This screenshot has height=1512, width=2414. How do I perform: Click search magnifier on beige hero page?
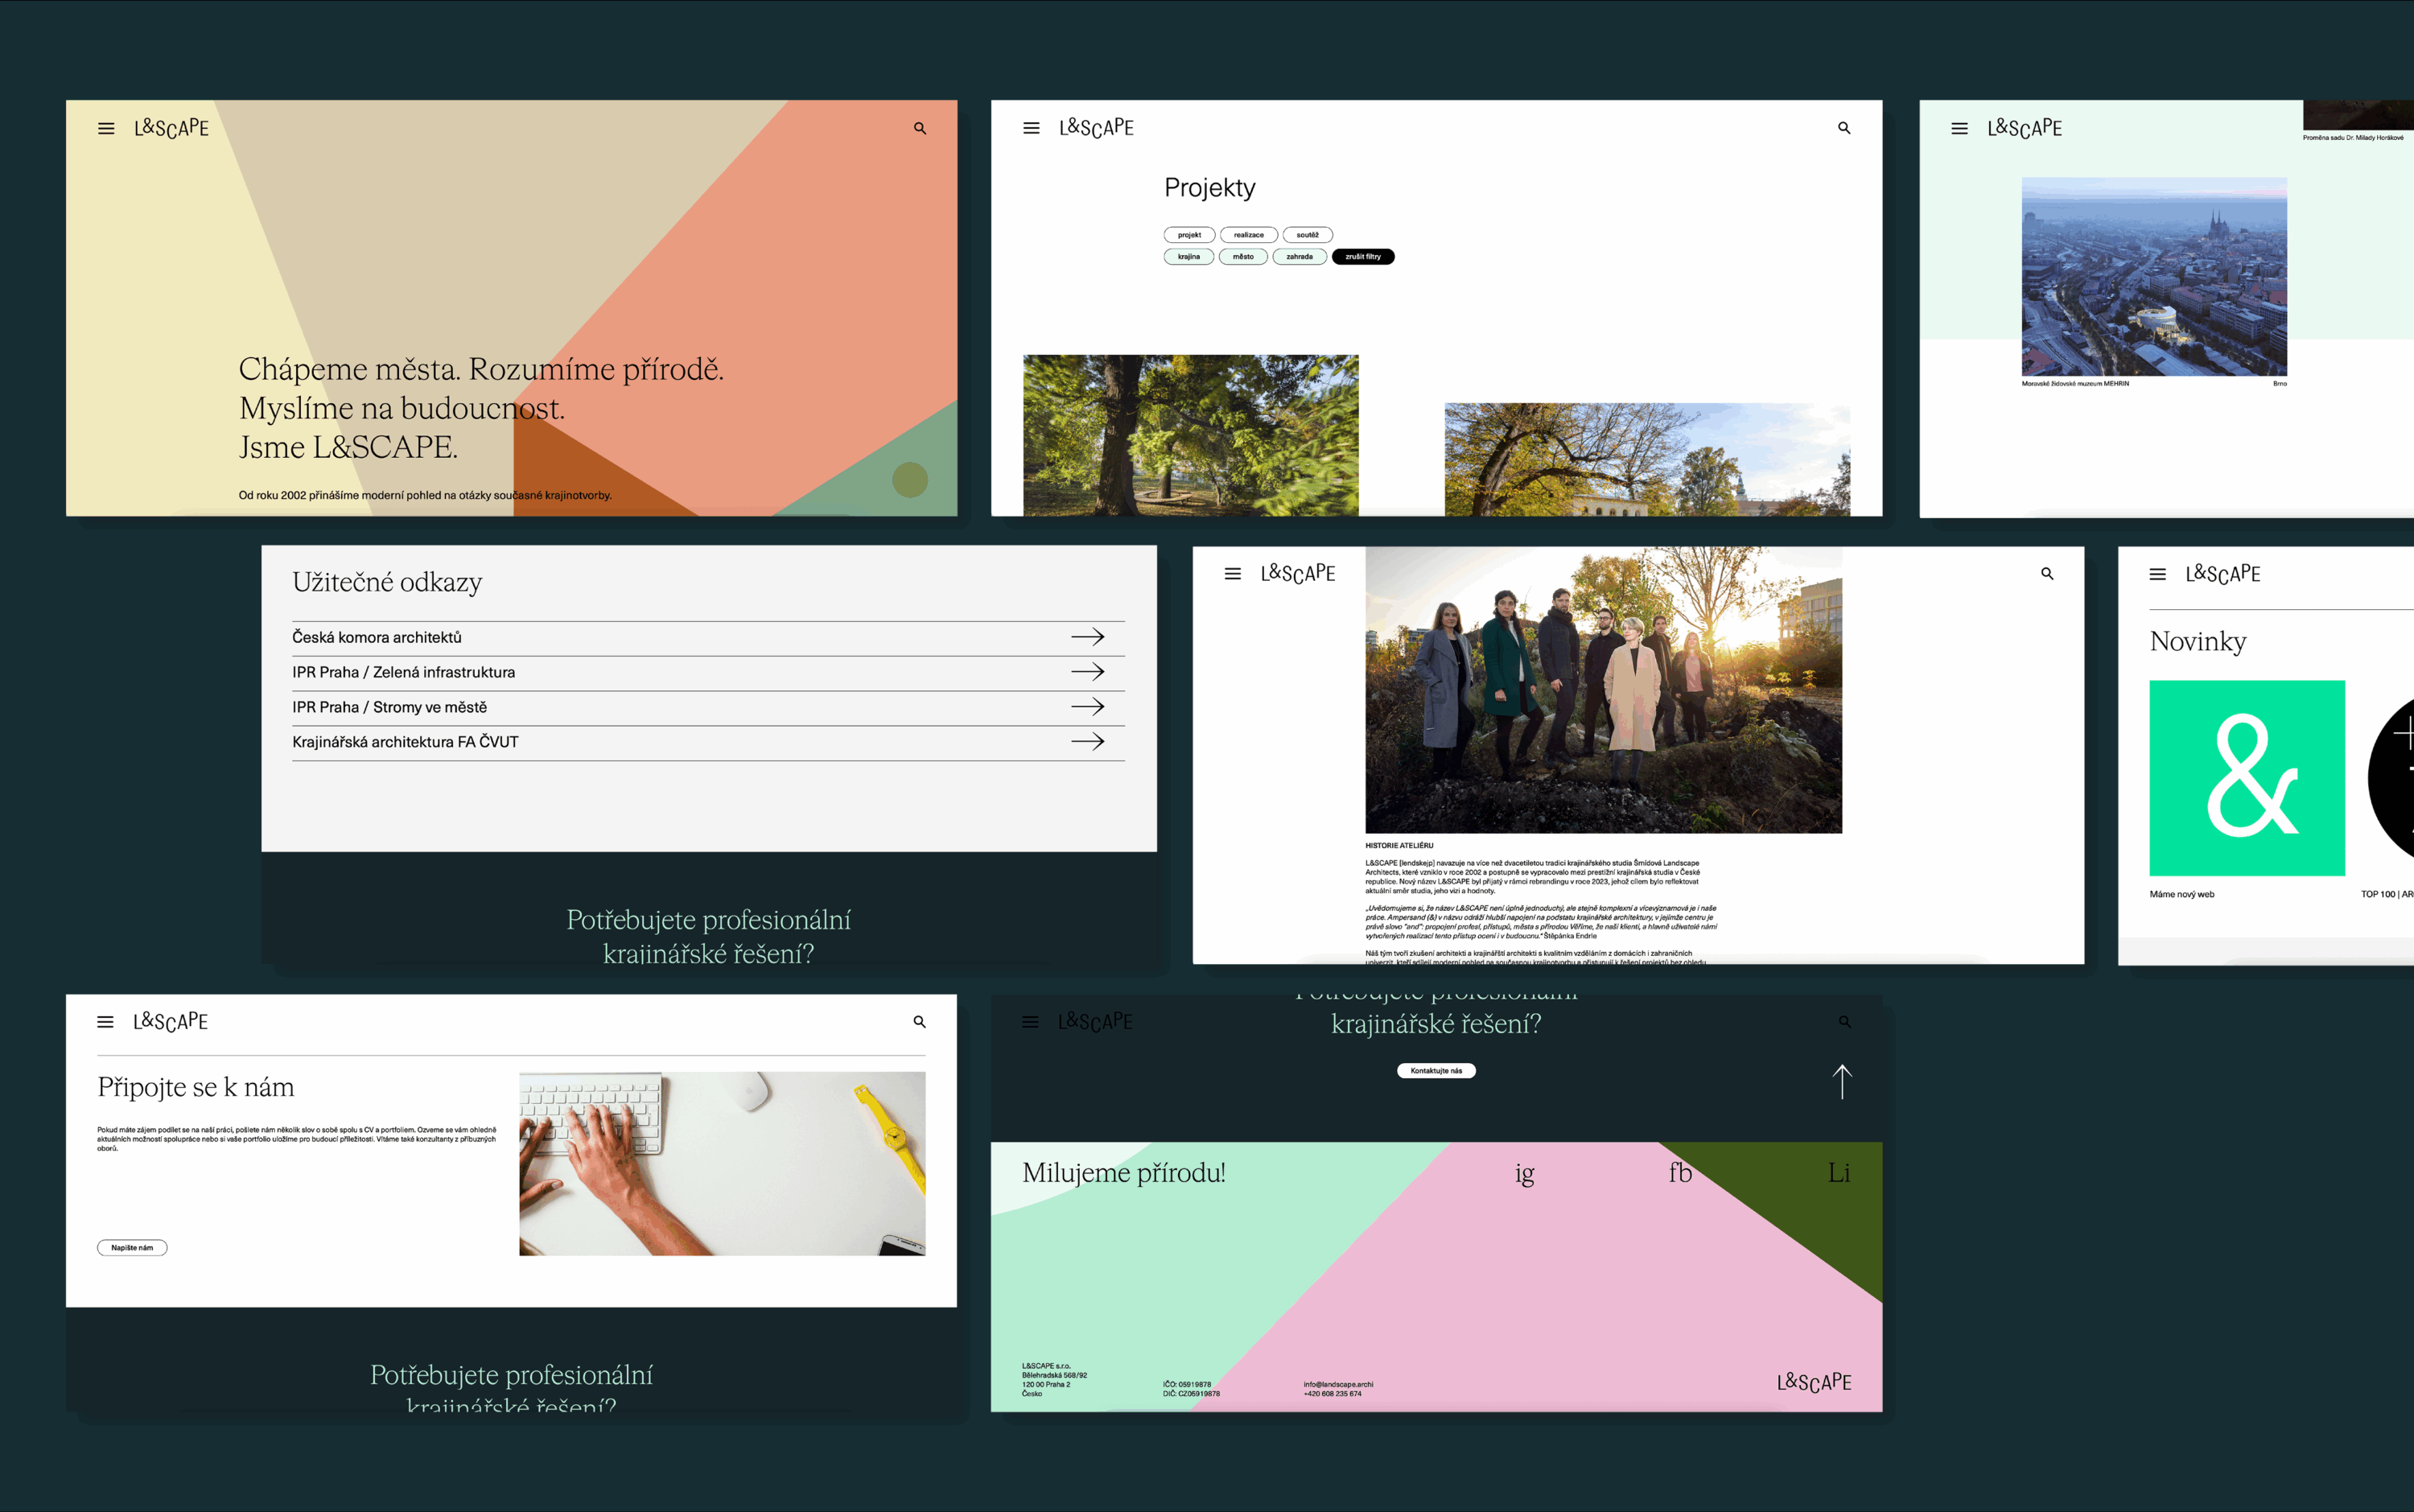(920, 129)
